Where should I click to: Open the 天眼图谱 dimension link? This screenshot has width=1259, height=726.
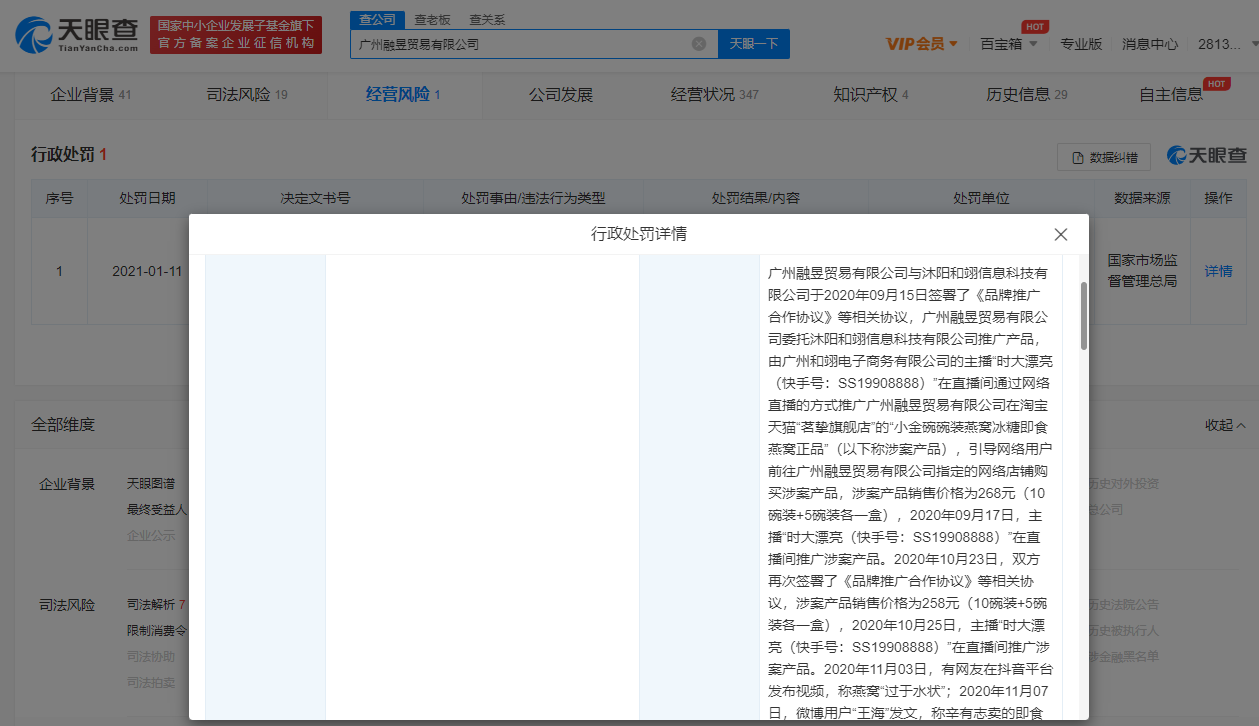(150, 484)
